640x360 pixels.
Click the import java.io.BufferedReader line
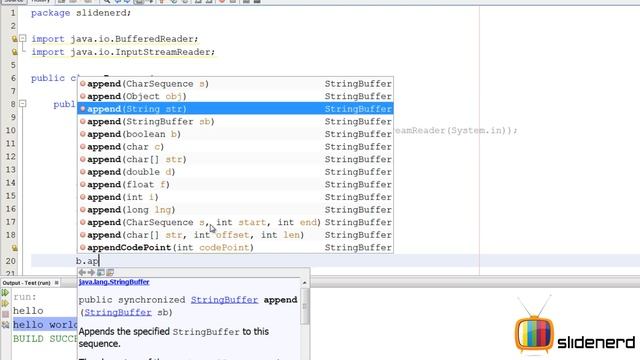coord(115,39)
